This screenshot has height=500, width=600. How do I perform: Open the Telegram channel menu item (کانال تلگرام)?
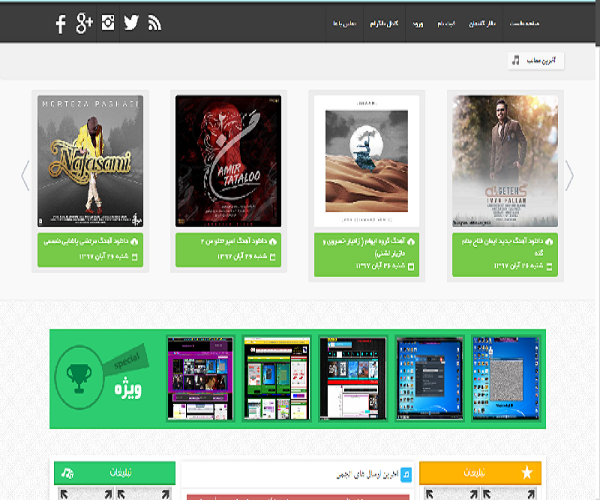384,24
